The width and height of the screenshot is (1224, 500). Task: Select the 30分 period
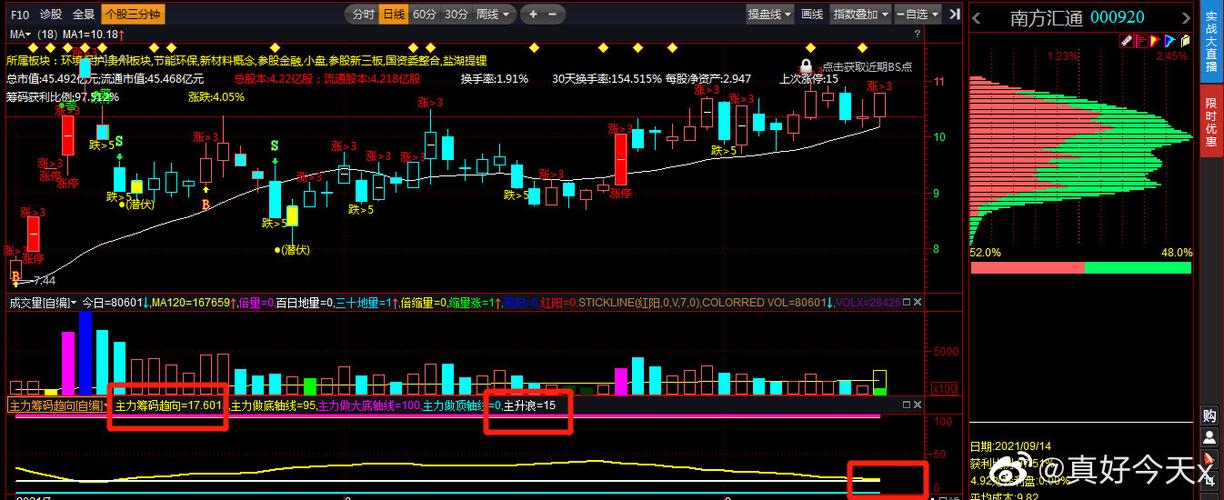click(x=456, y=14)
